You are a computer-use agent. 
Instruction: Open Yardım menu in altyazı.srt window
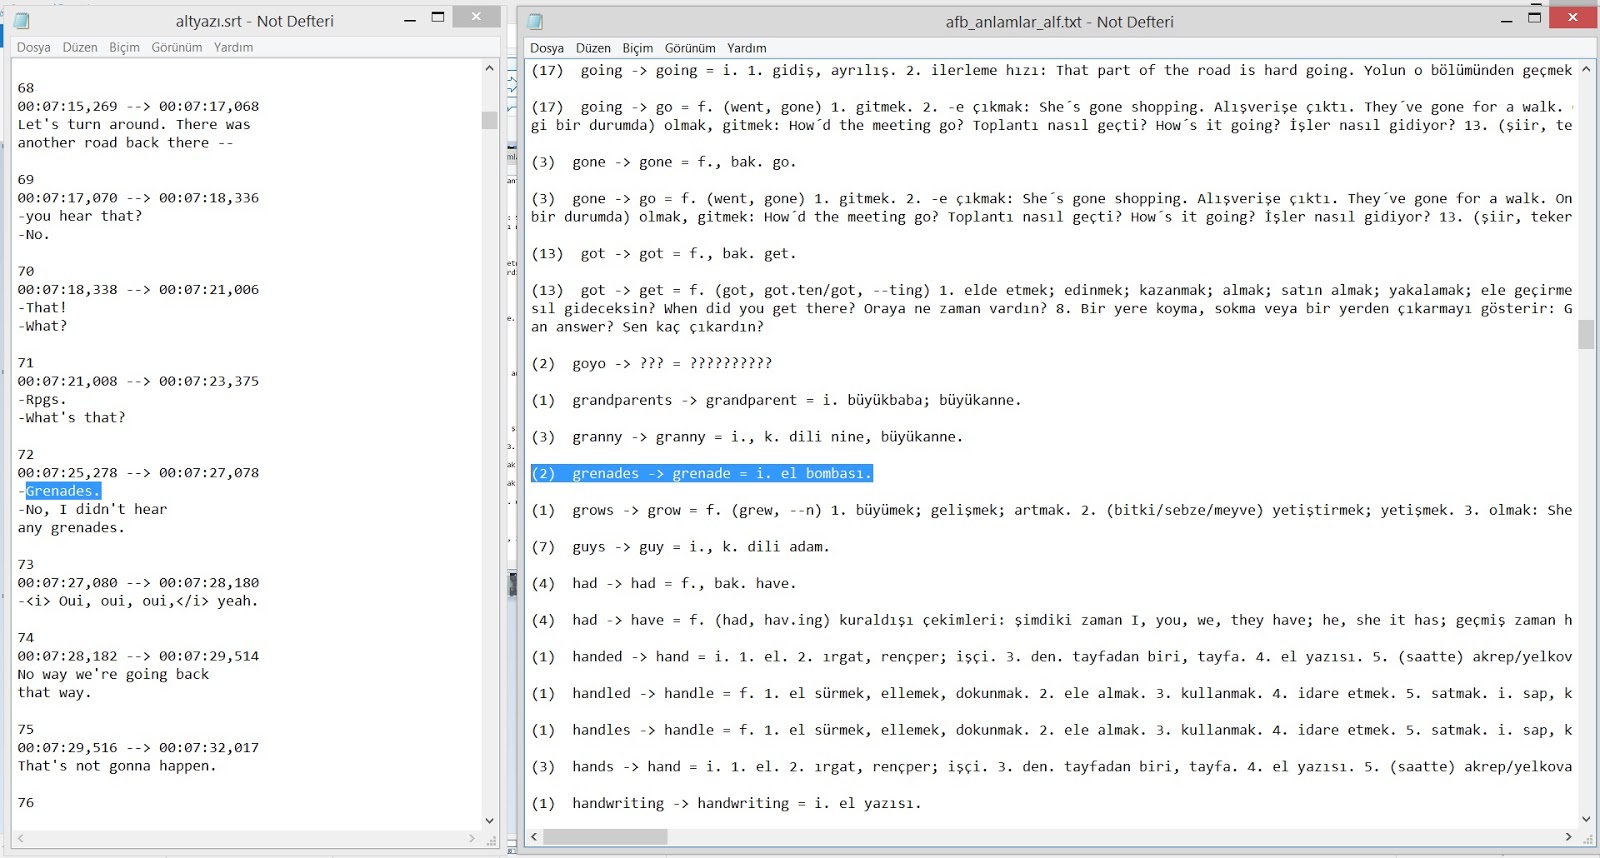tap(233, 47)
